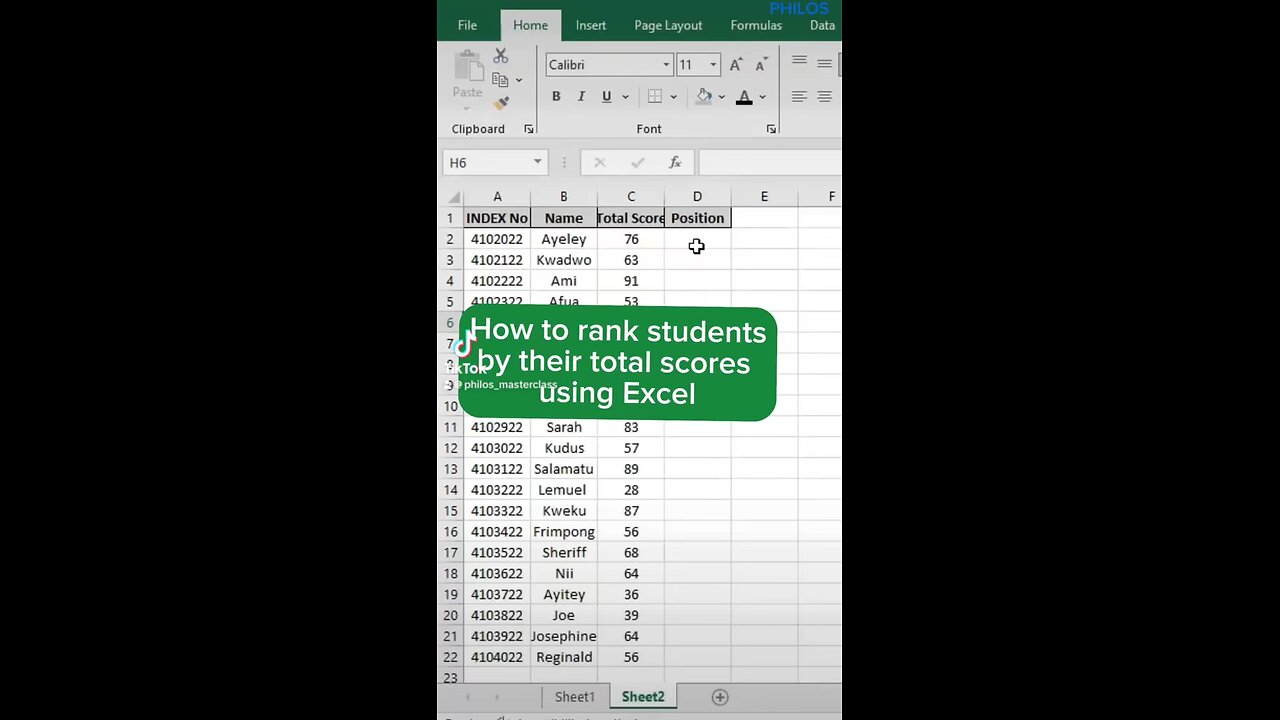1280x720 pixels.
Task: Expand the Underline style arrow
Action: [x=625, y=97]
